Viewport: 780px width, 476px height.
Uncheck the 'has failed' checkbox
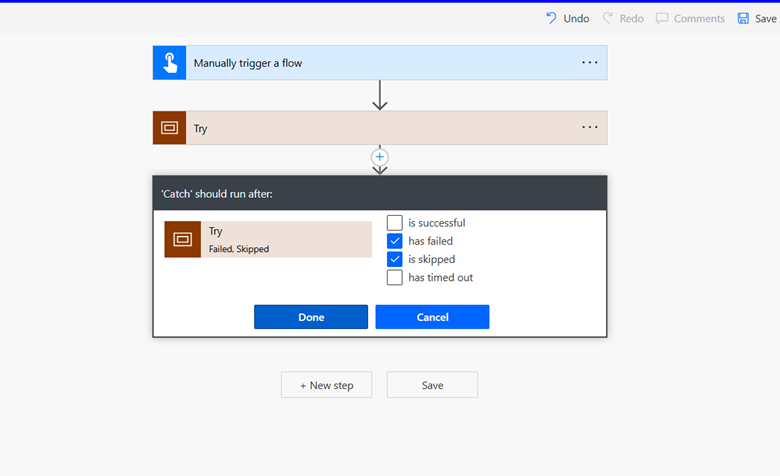395,241
